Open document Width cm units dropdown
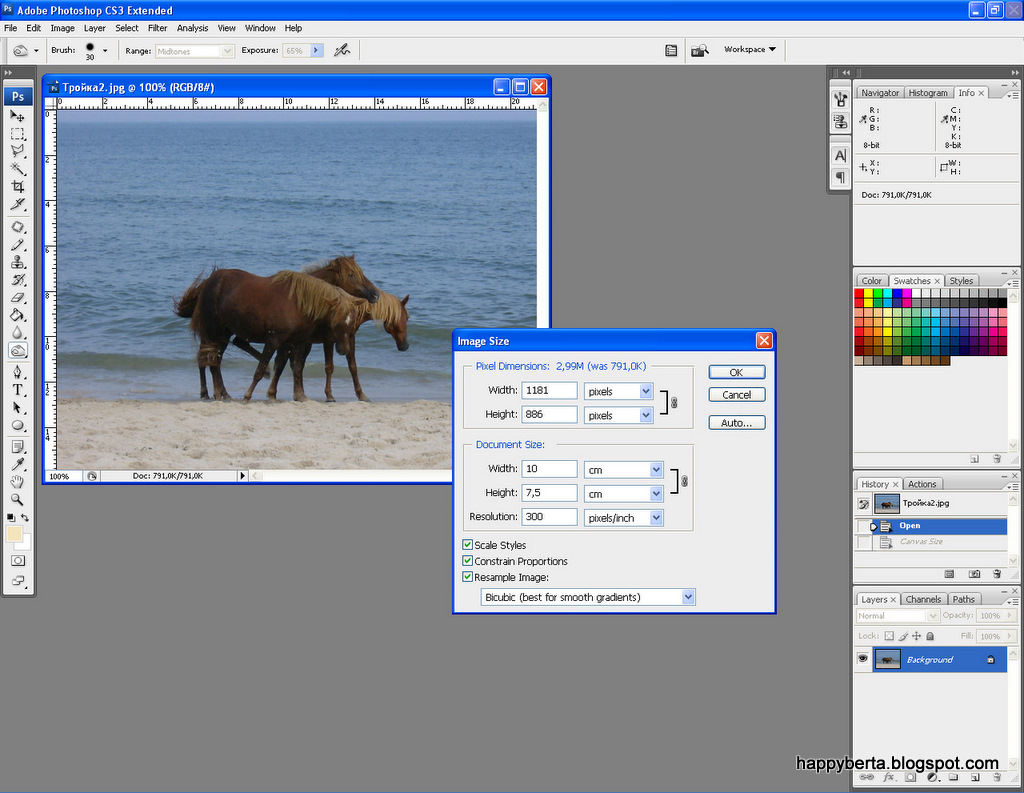 (x=656, y=469)
